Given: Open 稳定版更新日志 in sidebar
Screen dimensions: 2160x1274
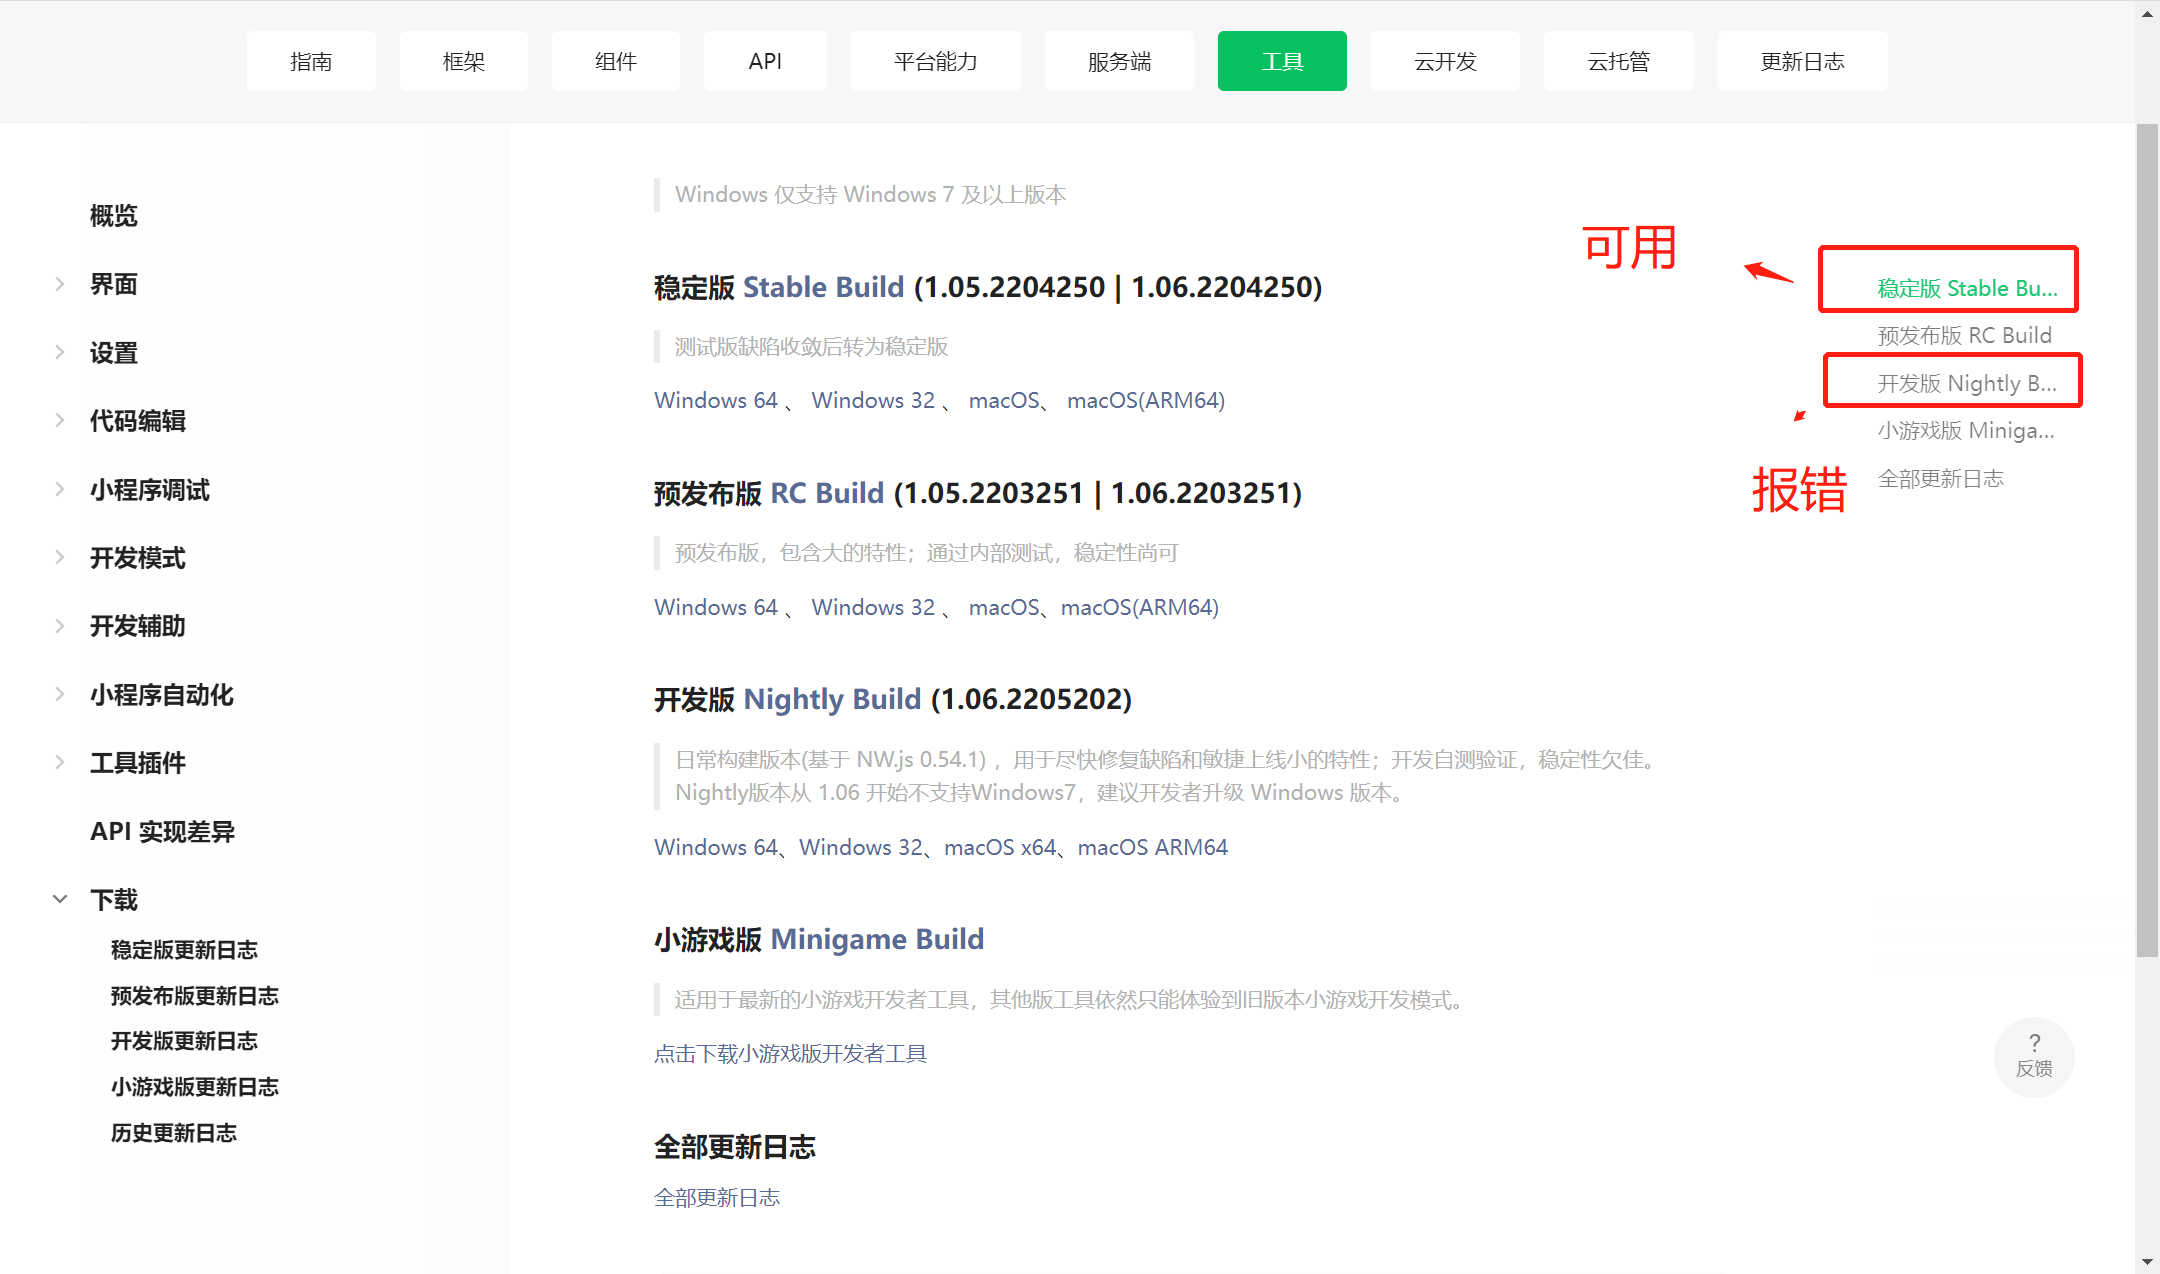Looking at the screenshot, I should click(x=184, y=950).
